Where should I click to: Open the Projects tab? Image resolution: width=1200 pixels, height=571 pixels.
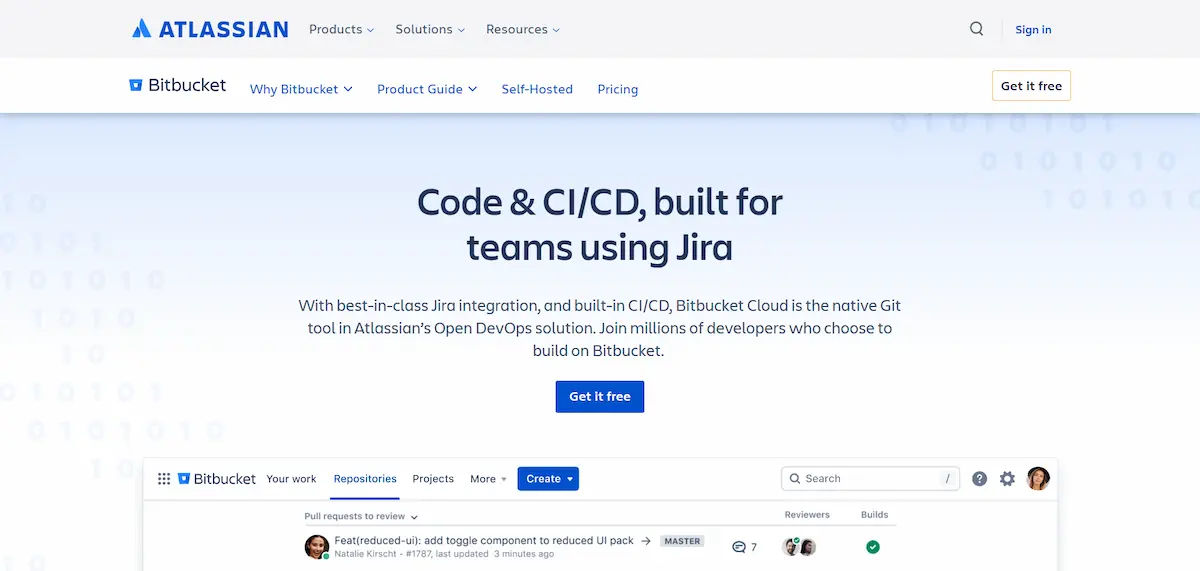pos(433,479)
